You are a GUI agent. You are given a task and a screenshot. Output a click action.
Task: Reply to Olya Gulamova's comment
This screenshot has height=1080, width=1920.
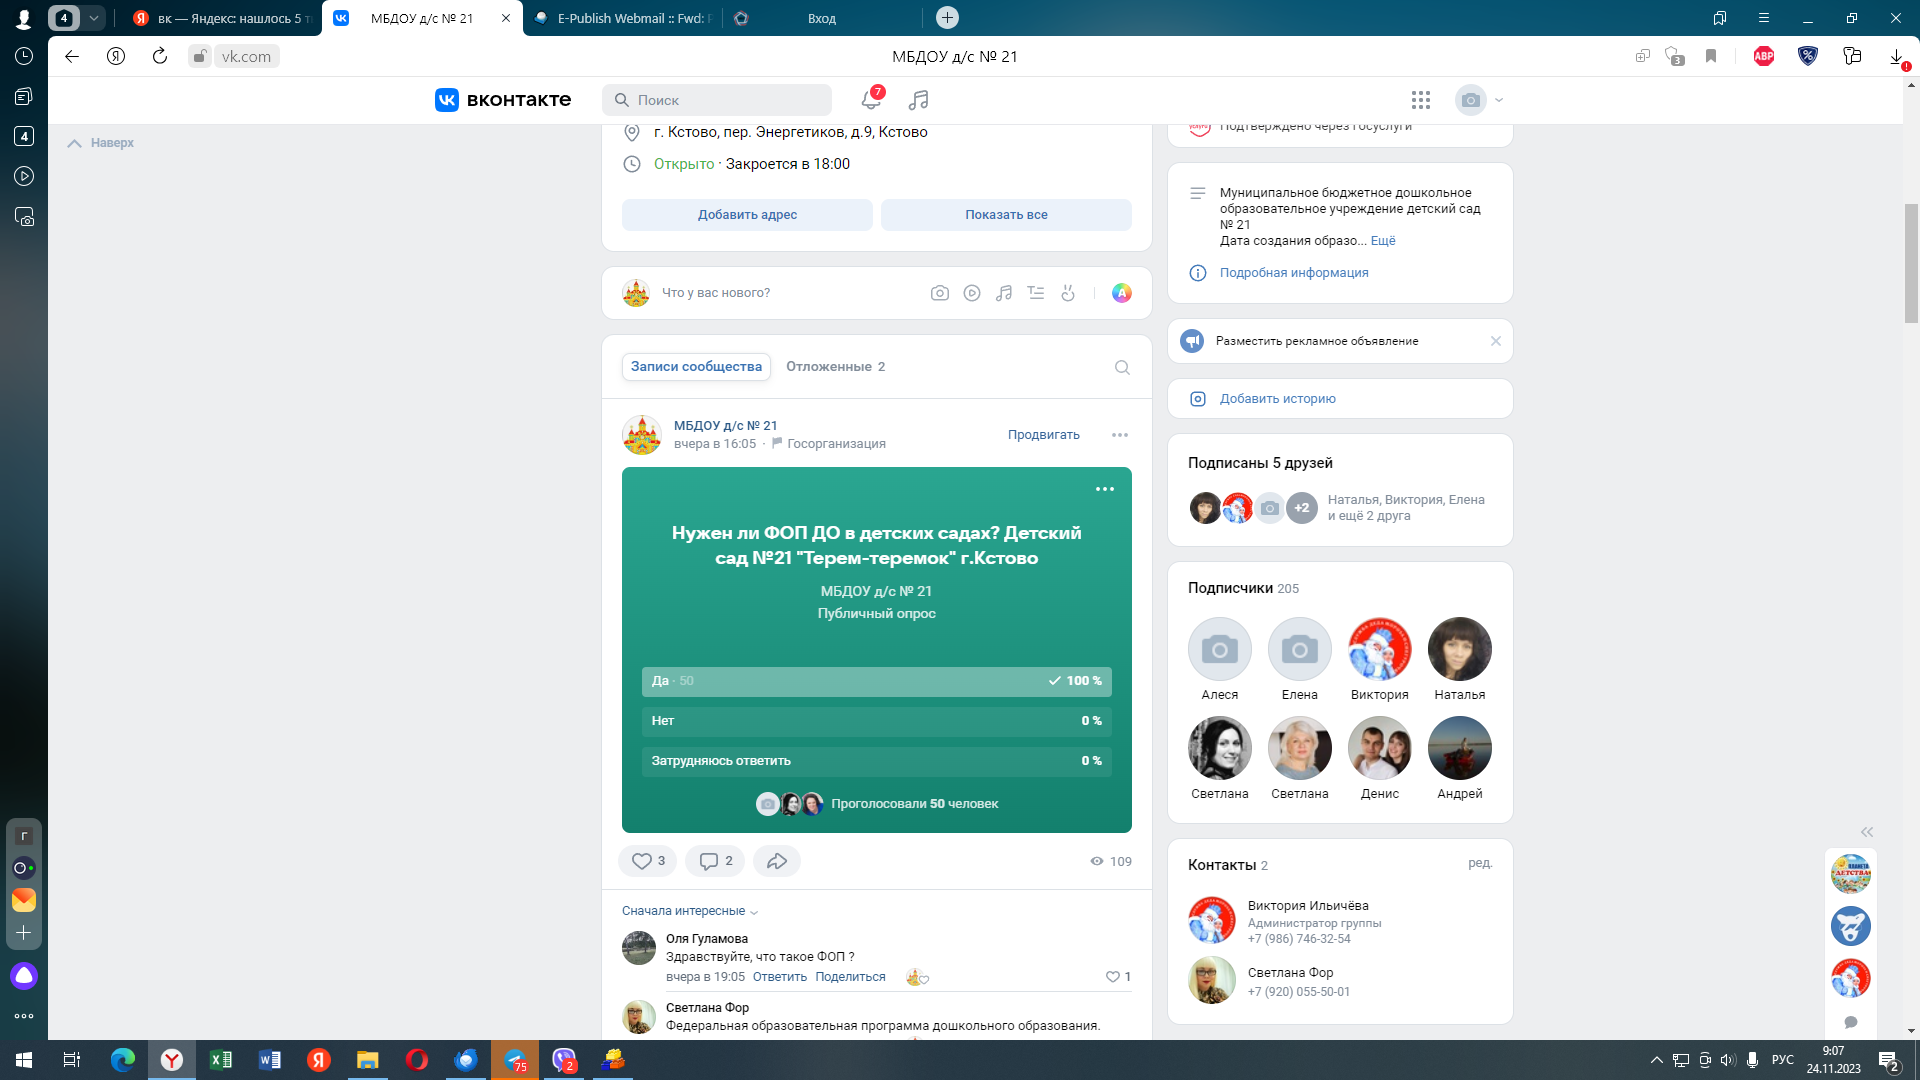pyautogui.click(x=779, y=977)
